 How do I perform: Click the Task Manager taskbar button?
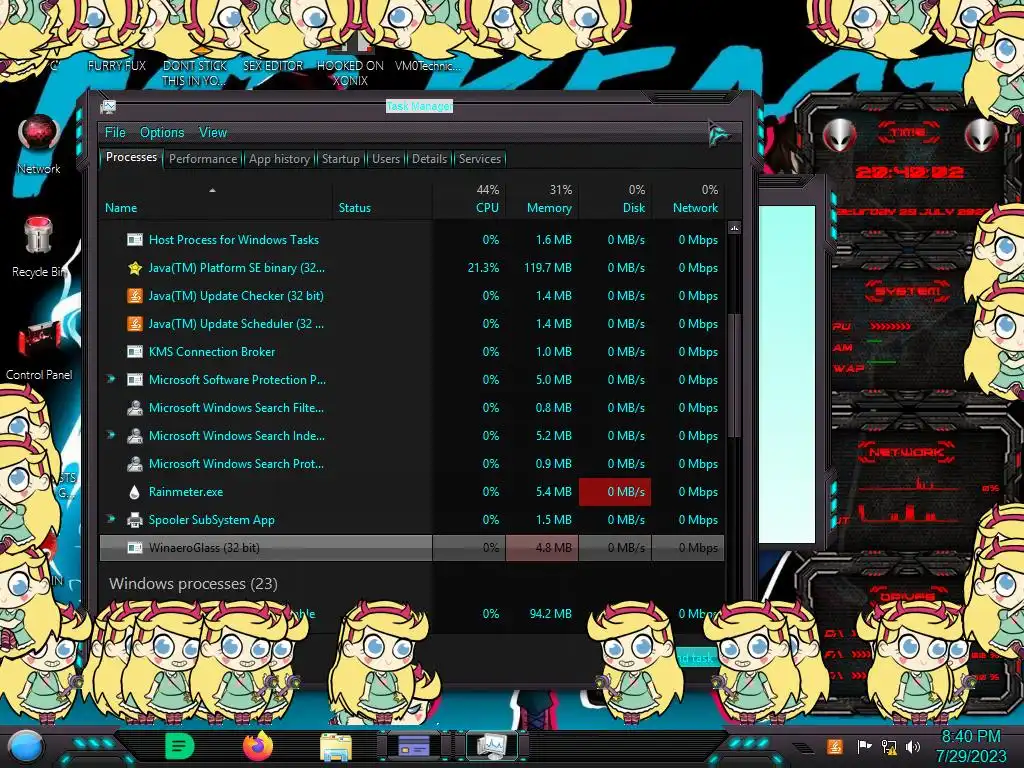(491, 746)
